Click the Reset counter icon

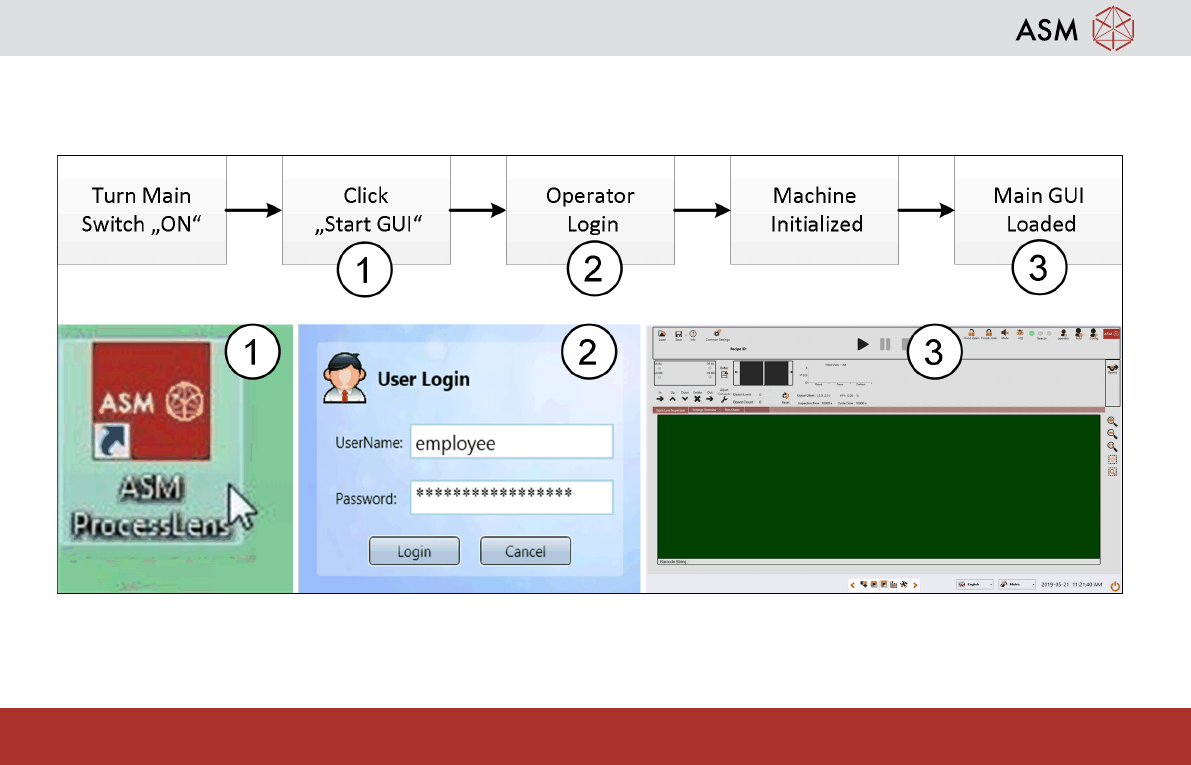(x=785, y=396)
